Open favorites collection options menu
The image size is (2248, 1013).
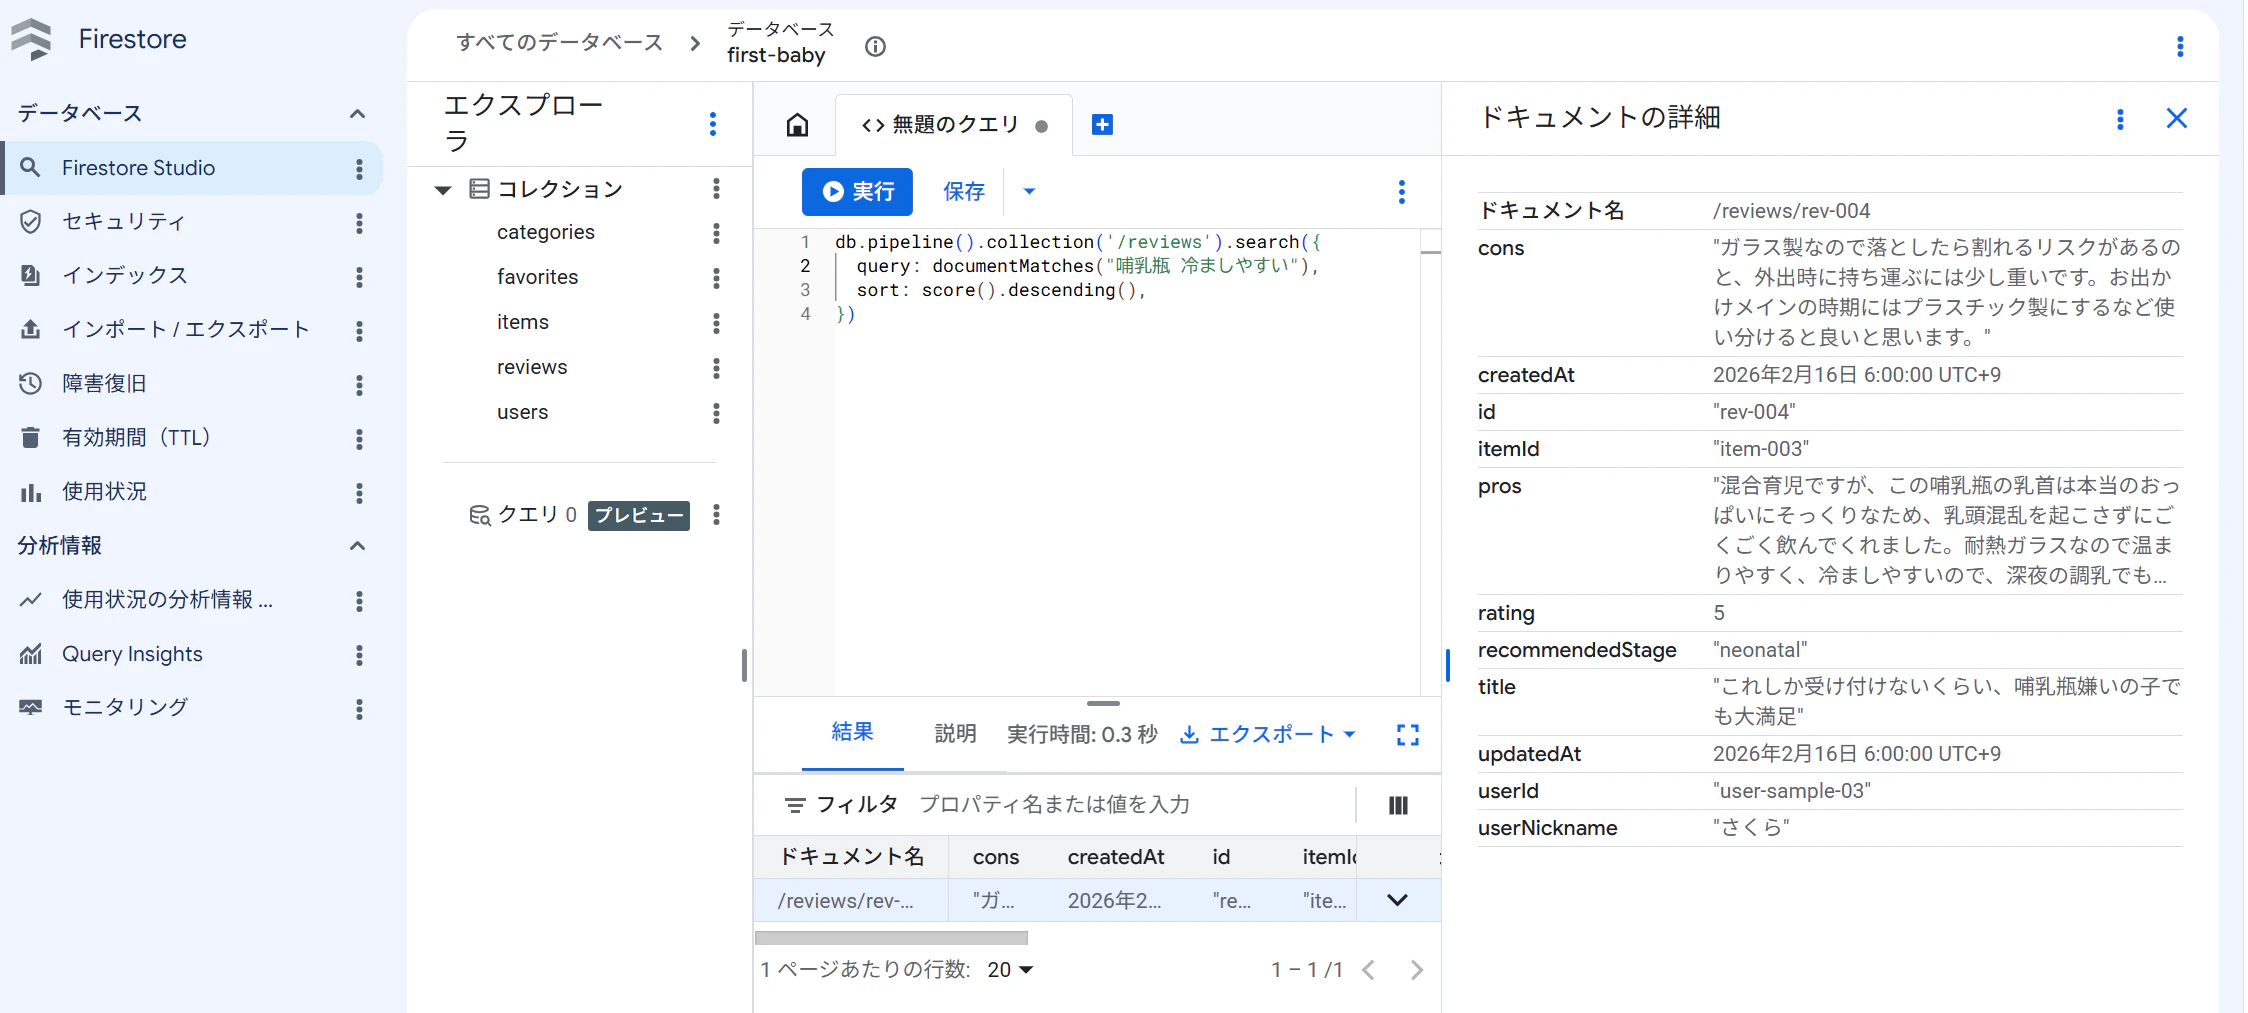tap(716, 278)
